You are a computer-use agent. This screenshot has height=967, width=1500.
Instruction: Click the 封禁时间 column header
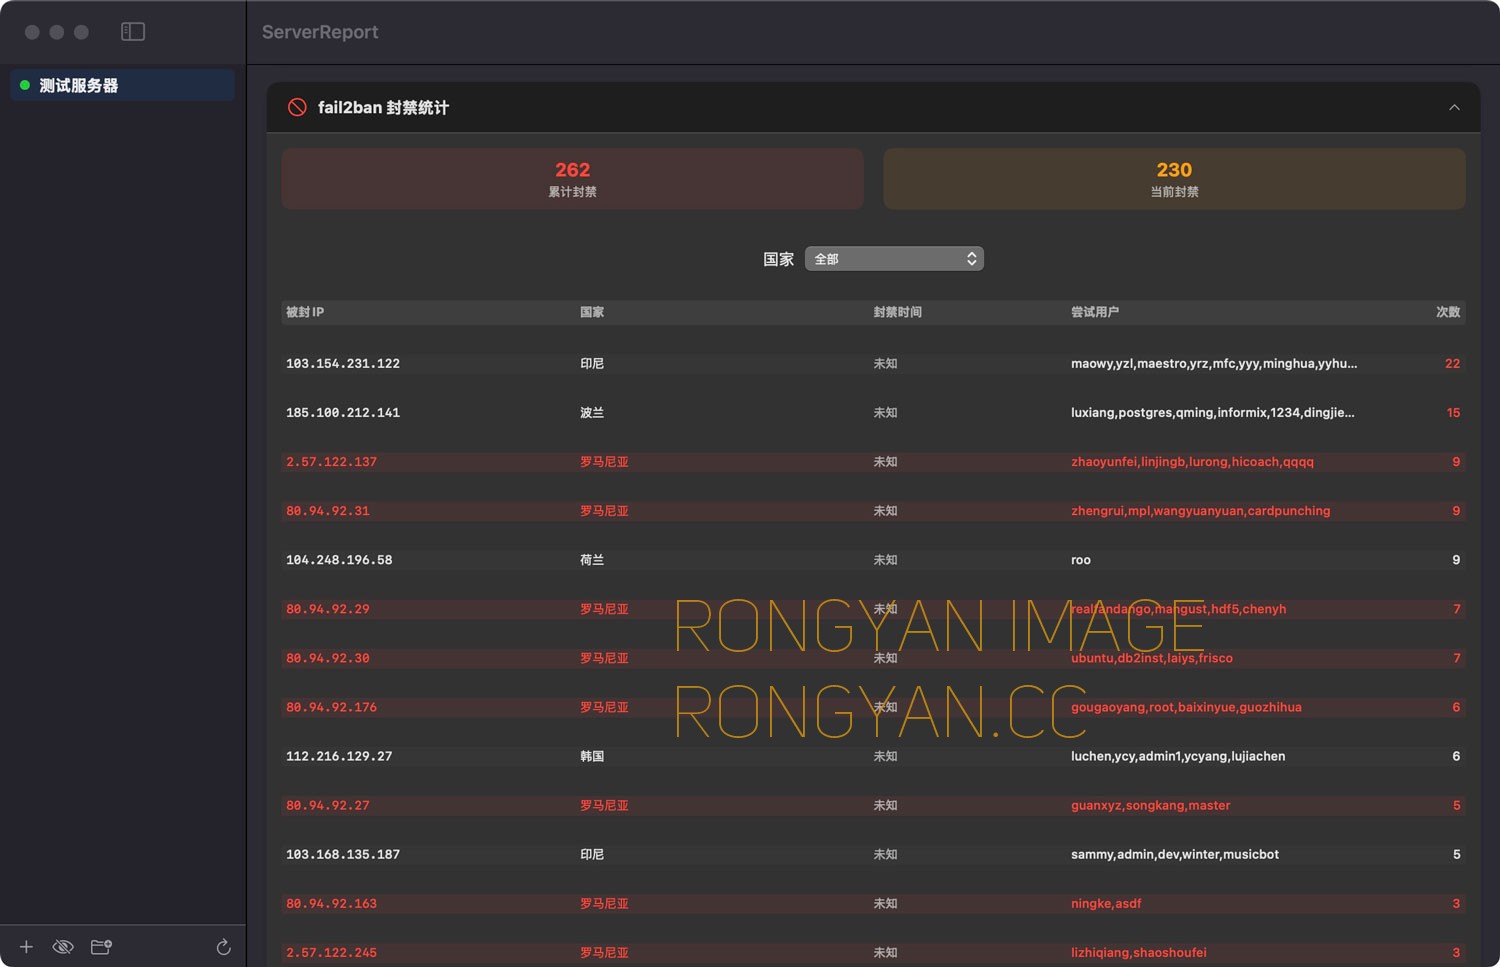coord(897,312)
